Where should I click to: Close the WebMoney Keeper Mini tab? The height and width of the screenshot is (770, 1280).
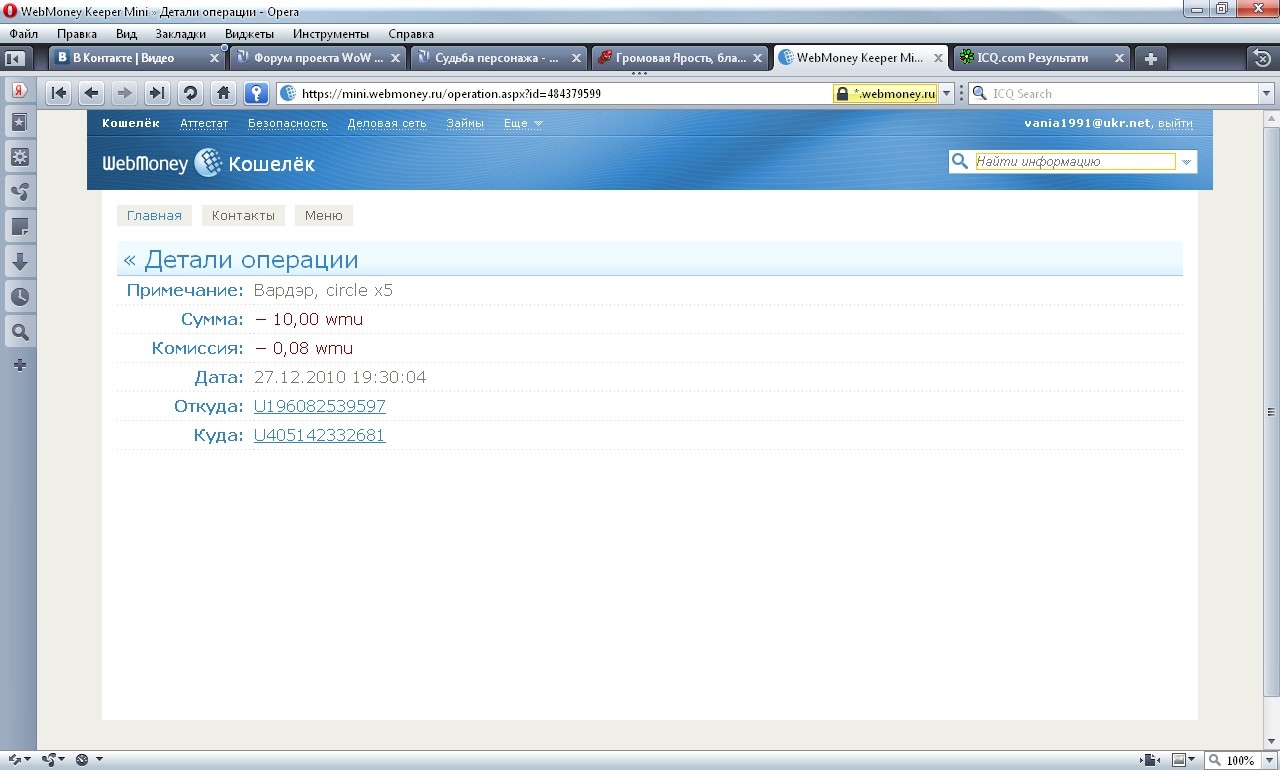pyautogui.click(x=938, y=58)
